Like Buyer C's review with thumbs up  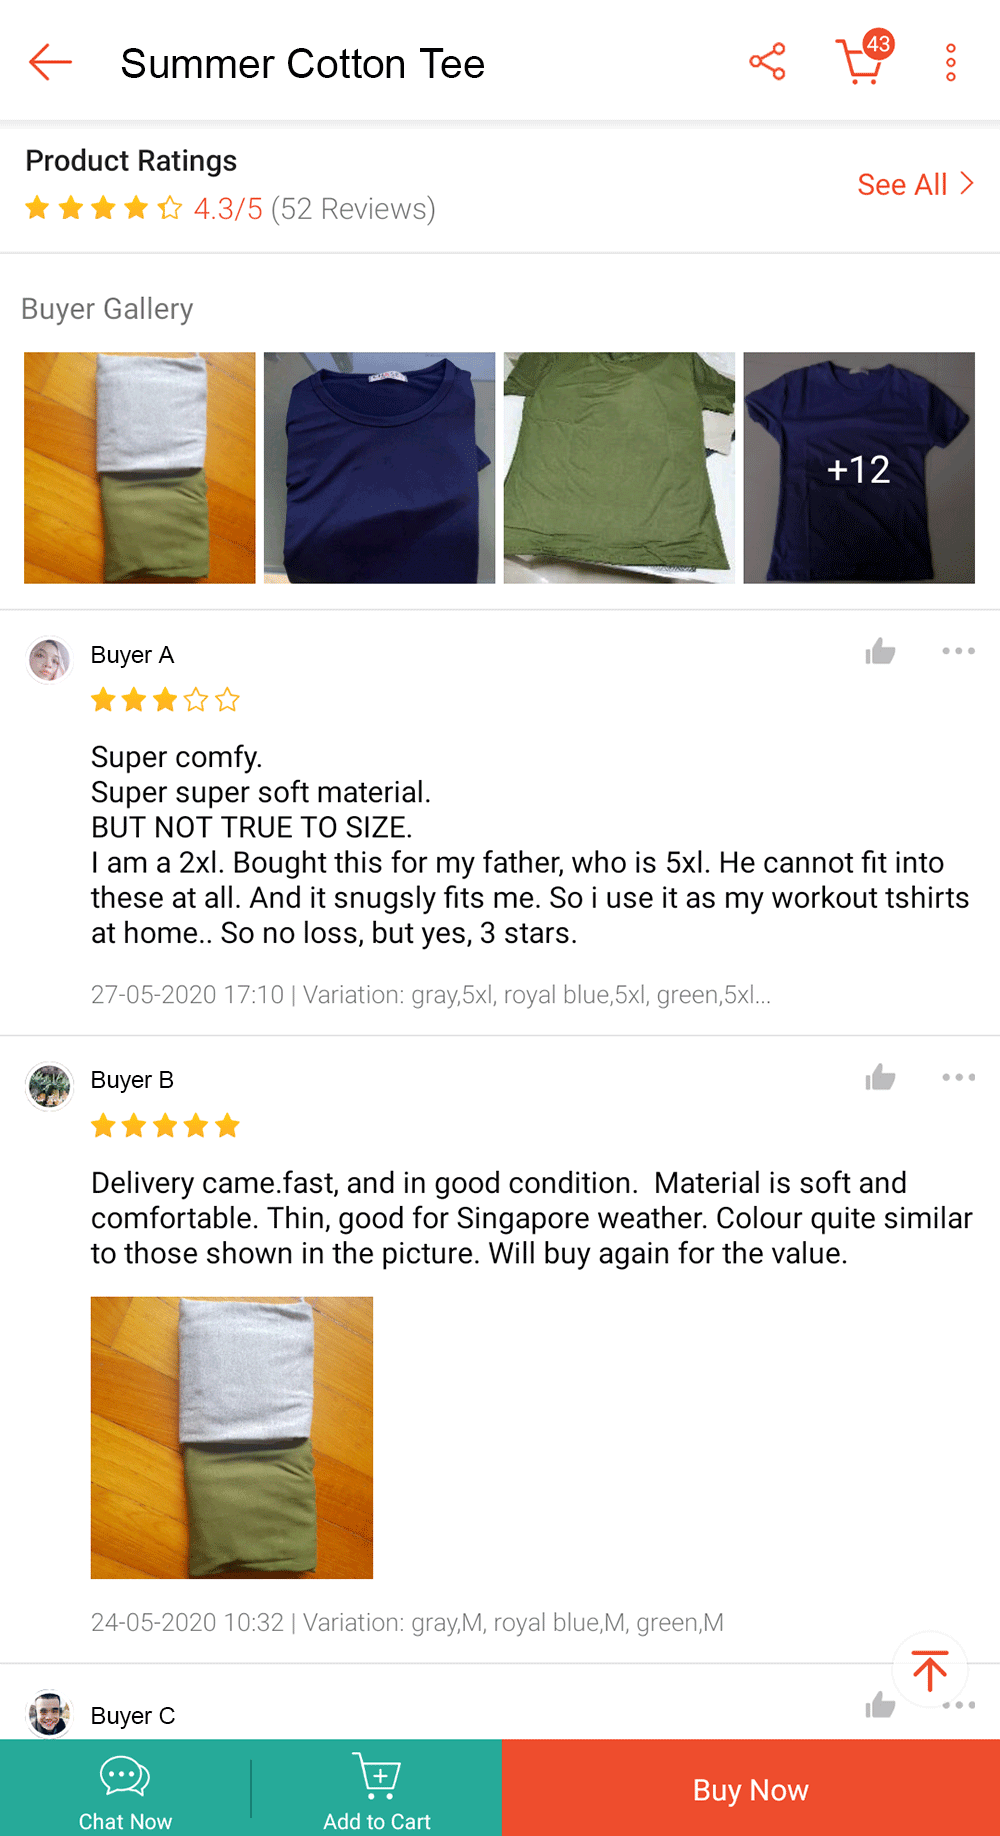coord(880,1705)
